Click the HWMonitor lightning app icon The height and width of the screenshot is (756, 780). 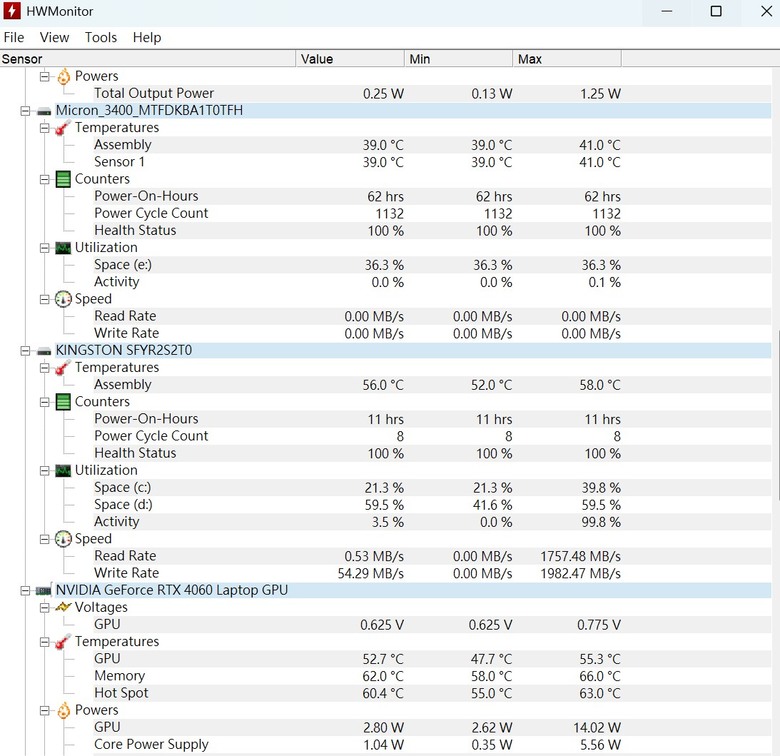coord(12,11)
